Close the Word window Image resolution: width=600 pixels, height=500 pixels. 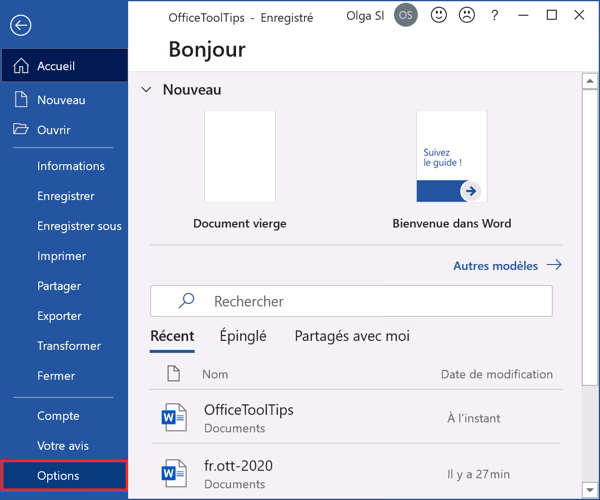pos(579,15)
